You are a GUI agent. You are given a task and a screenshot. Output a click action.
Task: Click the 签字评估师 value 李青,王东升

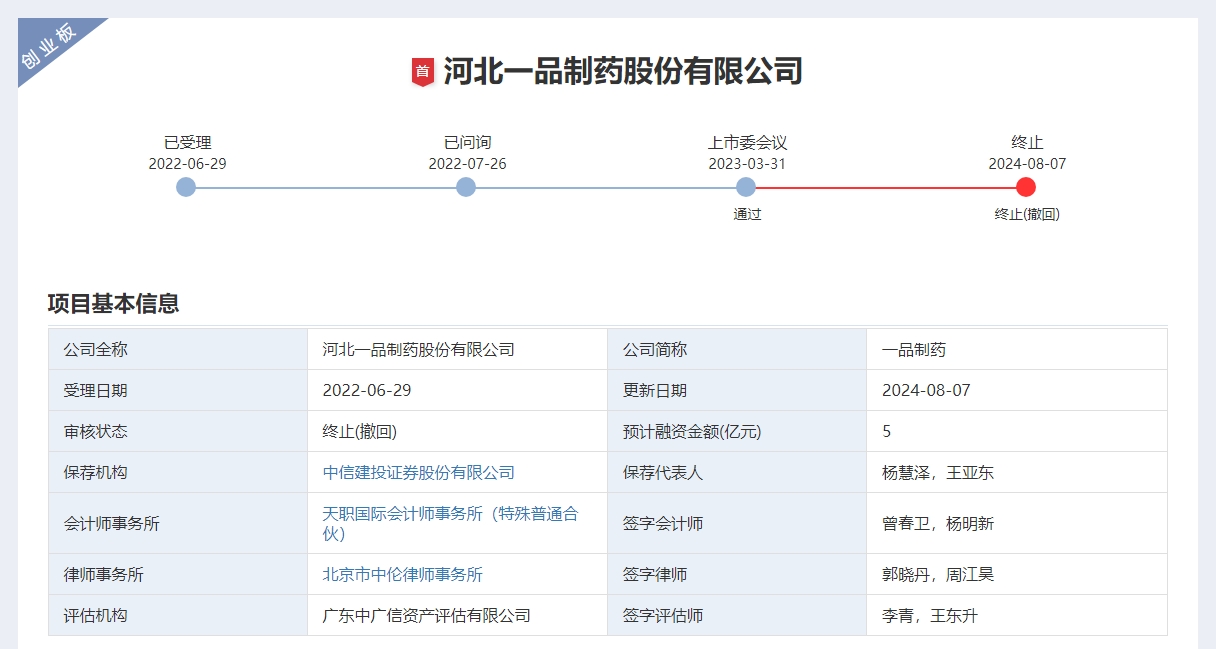tap(930, 615)
